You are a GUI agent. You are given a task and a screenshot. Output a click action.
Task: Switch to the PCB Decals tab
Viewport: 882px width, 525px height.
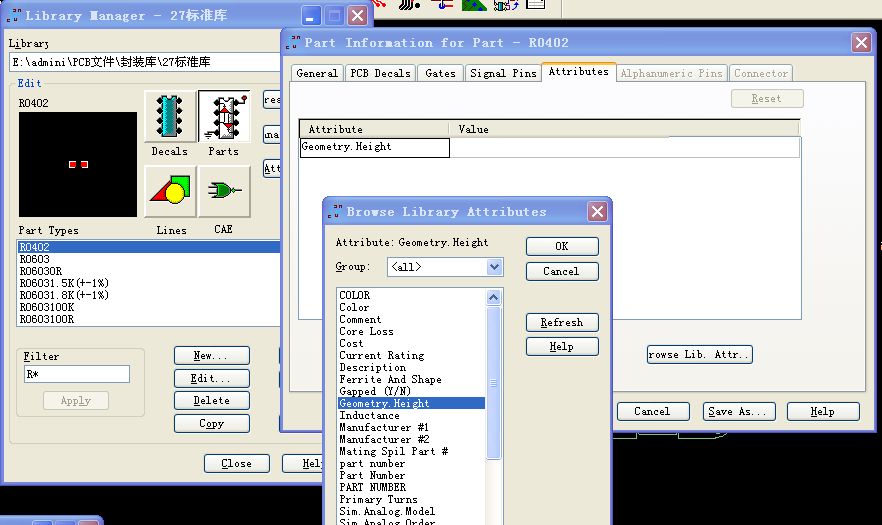point(377,73)
